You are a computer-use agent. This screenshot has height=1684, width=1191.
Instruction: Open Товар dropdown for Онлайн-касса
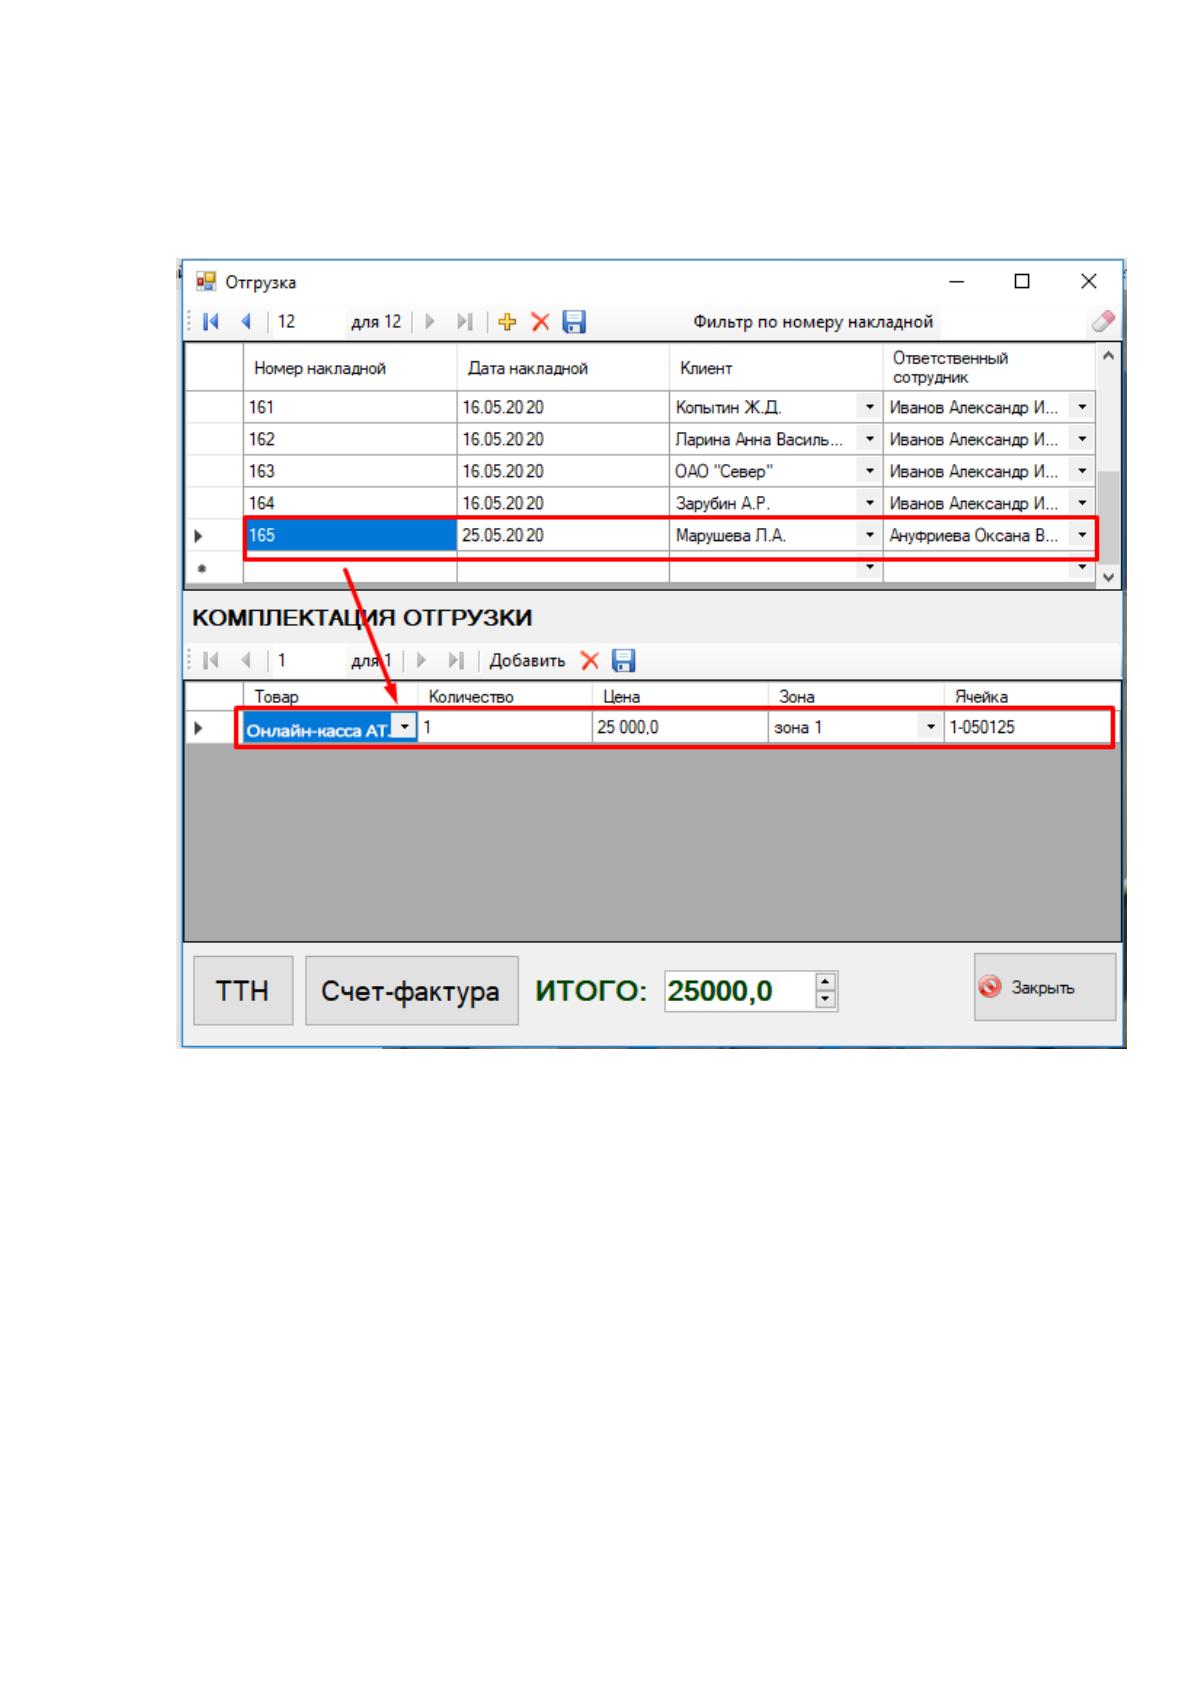(x=403, y=727)
